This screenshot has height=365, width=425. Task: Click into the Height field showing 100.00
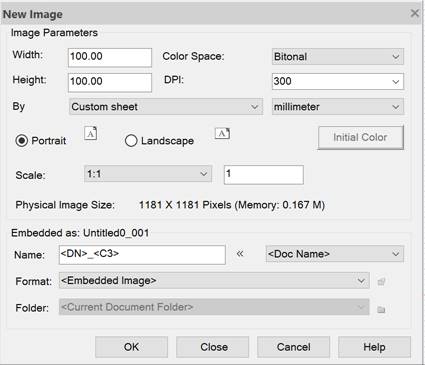tap(110, 82)
